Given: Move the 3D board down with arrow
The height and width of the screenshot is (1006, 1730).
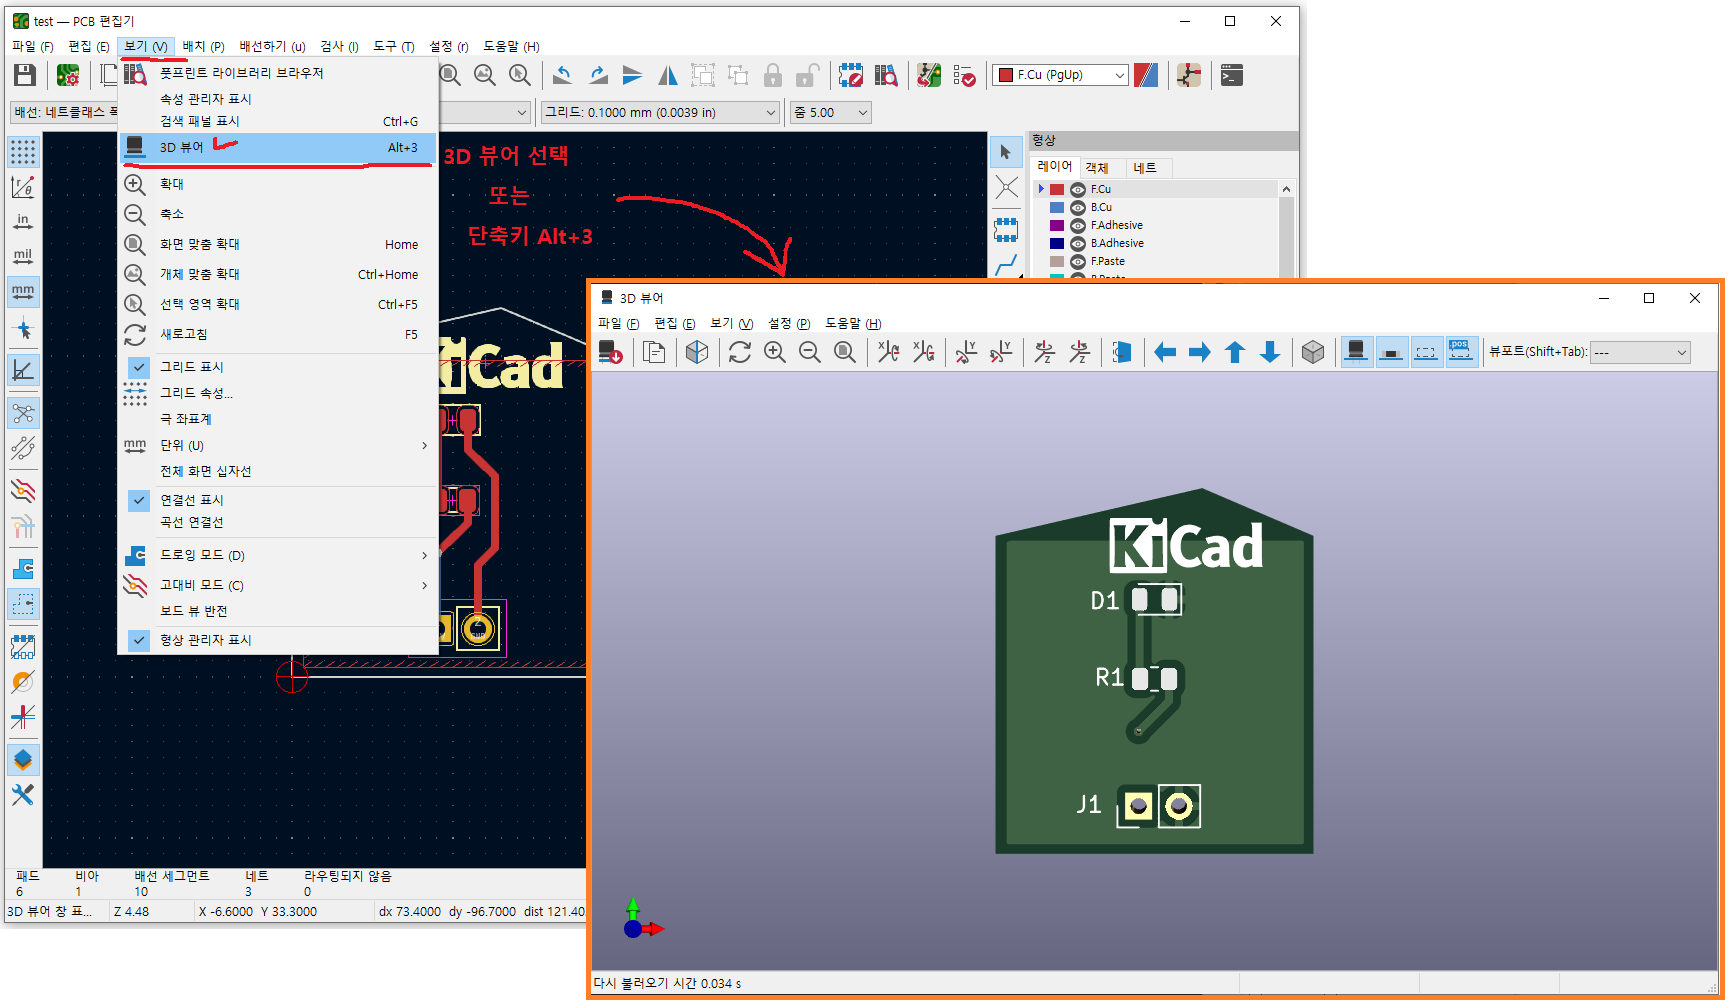Looking at the screenshot, I should (x=1270, y=352).
